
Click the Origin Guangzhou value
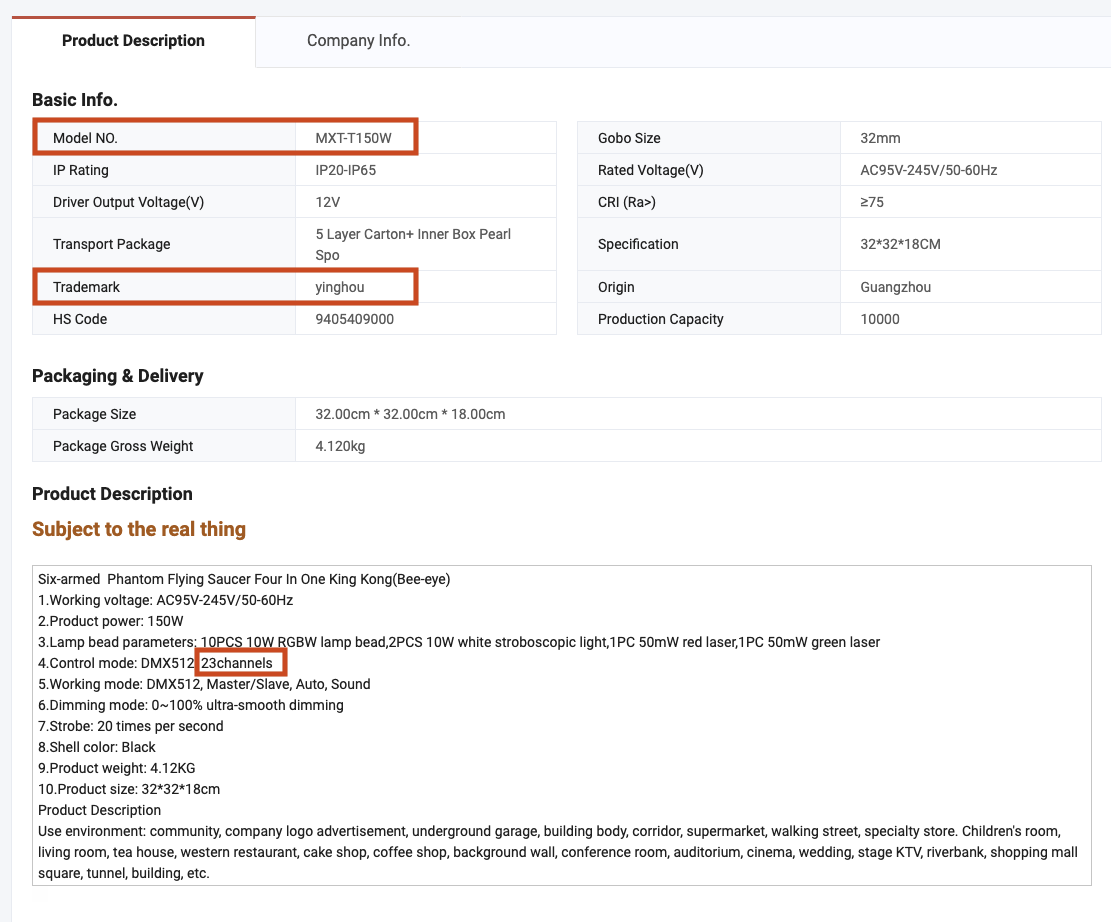tap(895, 287)
